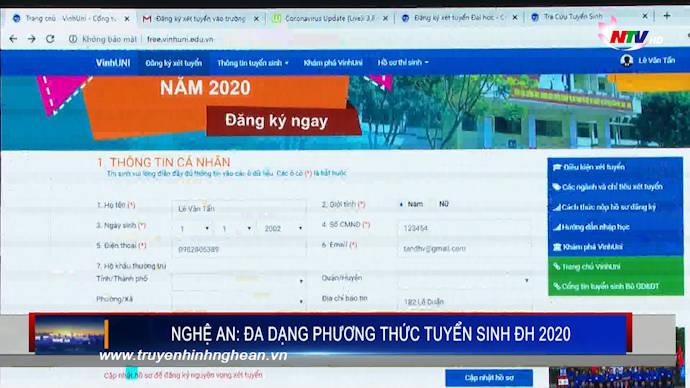The image size is (690, 388).
Task: Open 'Khám phá VinhUni' navbar item
Action: 333,63
